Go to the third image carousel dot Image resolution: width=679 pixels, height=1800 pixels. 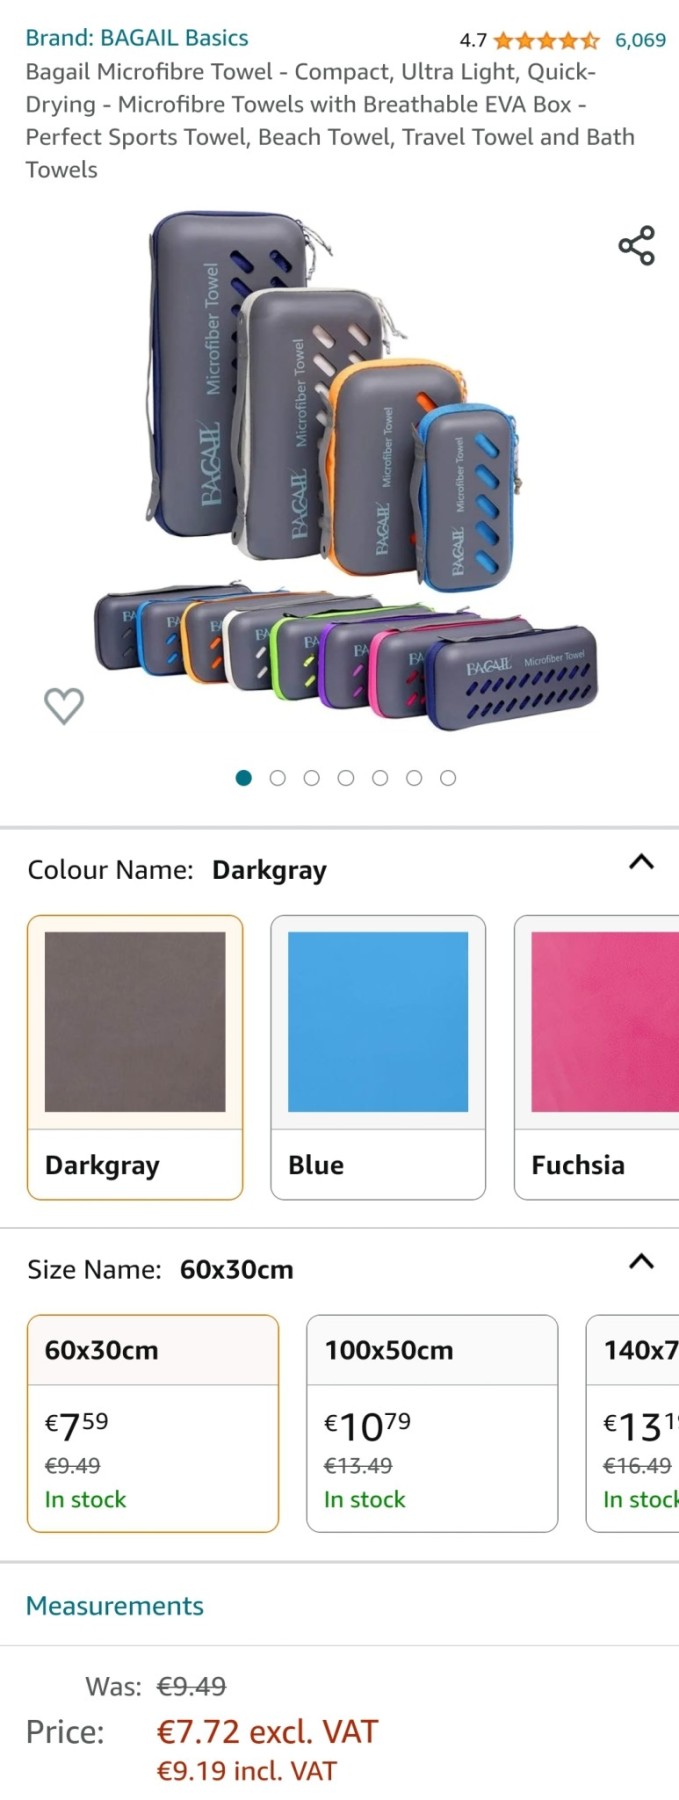pyautogui.click(x=312, y=778)
